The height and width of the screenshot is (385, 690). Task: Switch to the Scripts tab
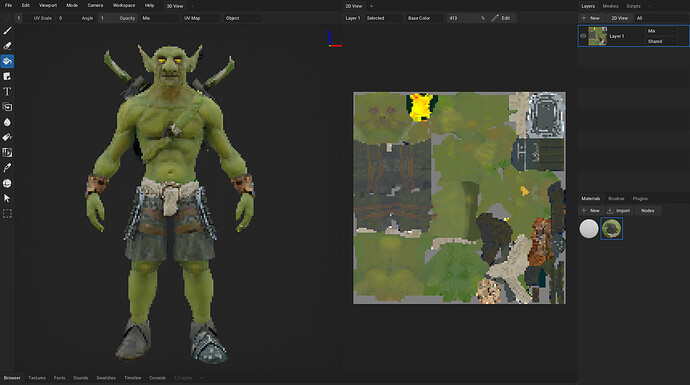click(633, 6)
